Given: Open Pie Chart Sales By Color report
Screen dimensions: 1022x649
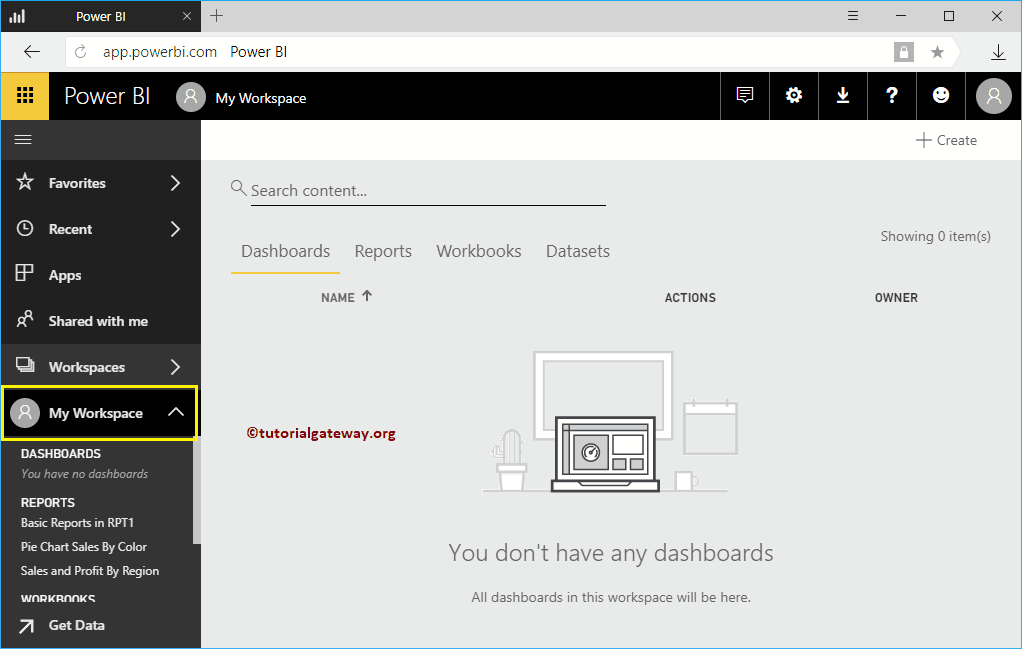Looking at the screenshot, I should [x=83, y=547].
